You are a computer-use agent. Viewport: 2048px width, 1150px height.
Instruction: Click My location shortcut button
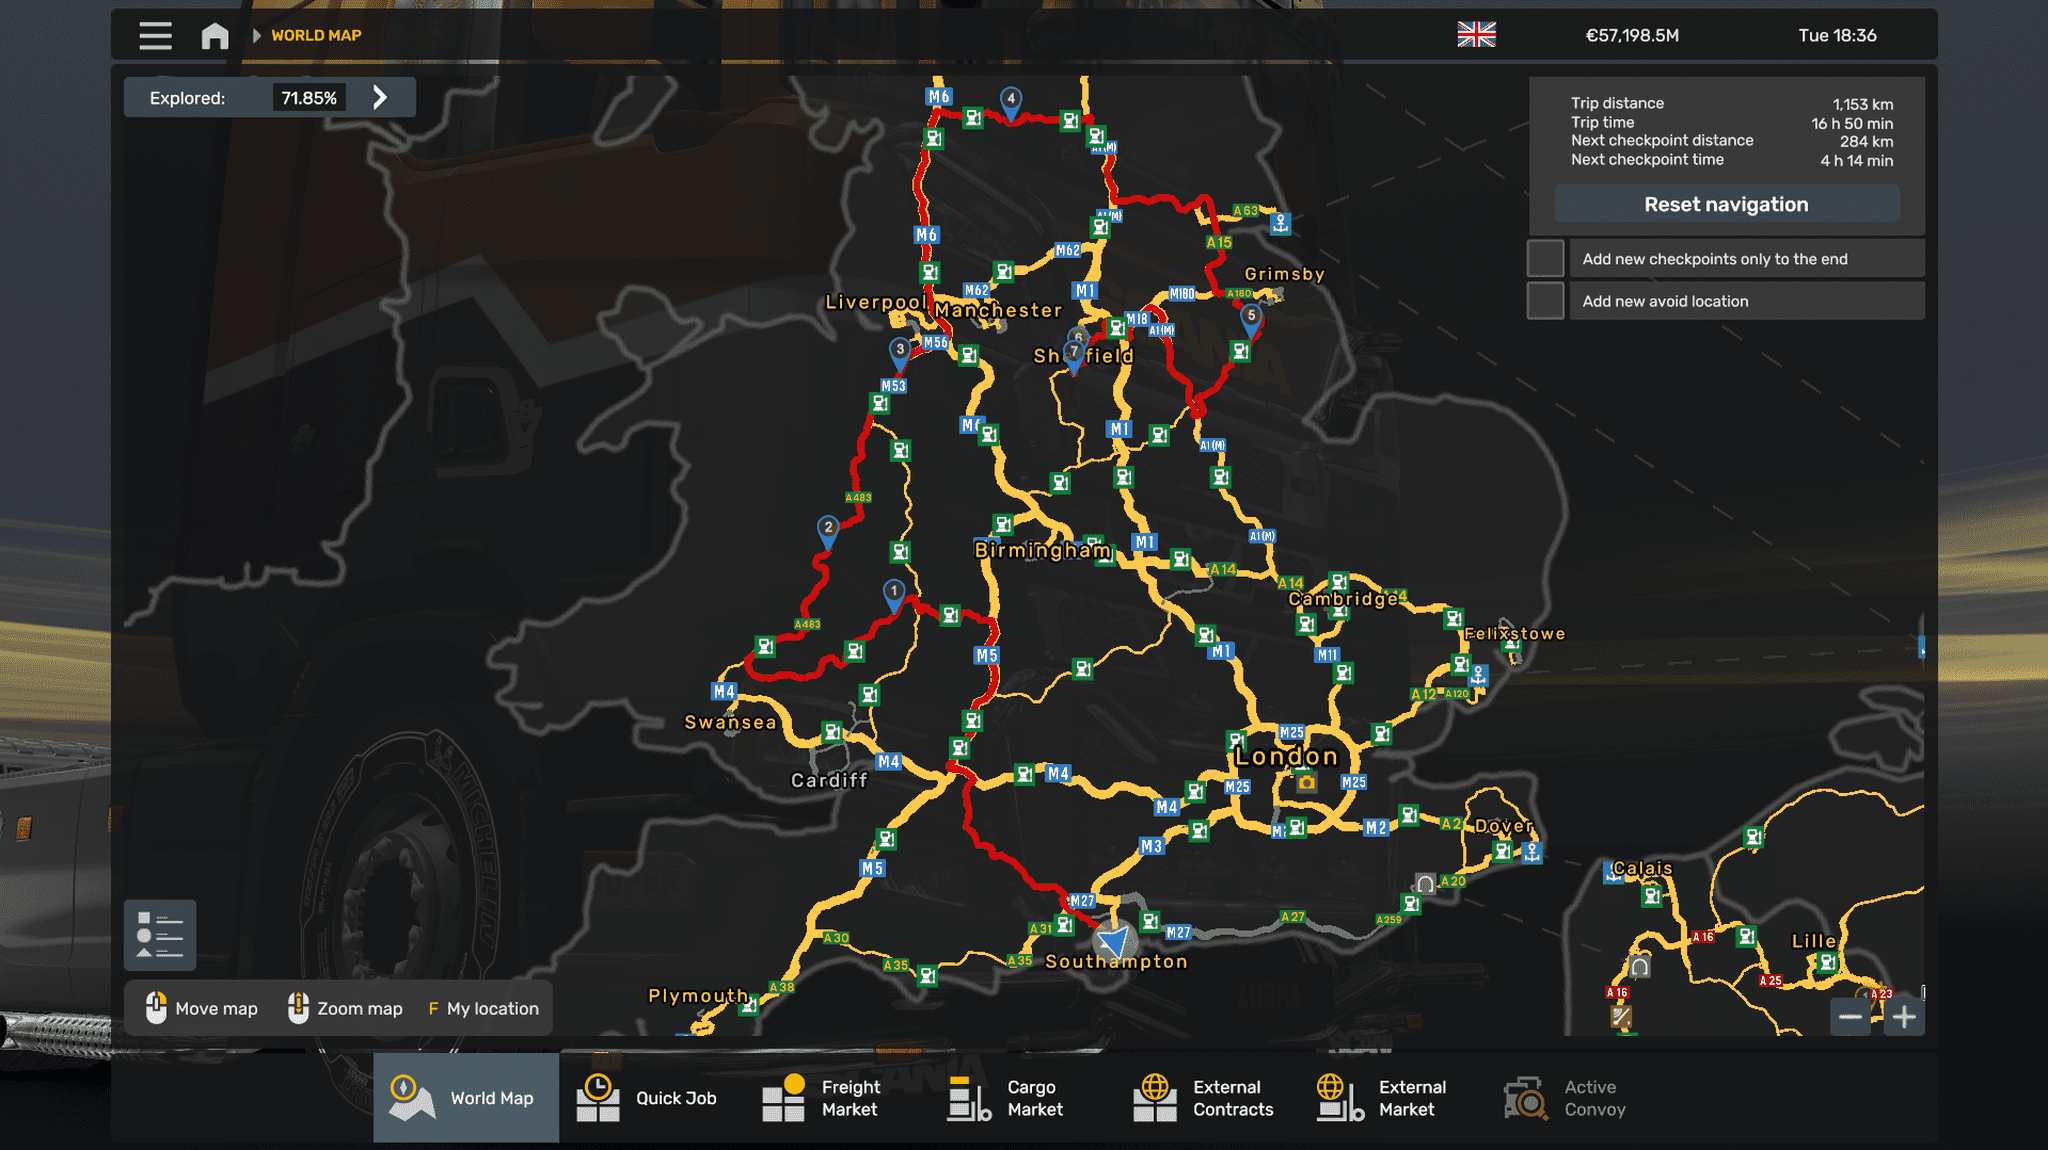pos(484,1008)
